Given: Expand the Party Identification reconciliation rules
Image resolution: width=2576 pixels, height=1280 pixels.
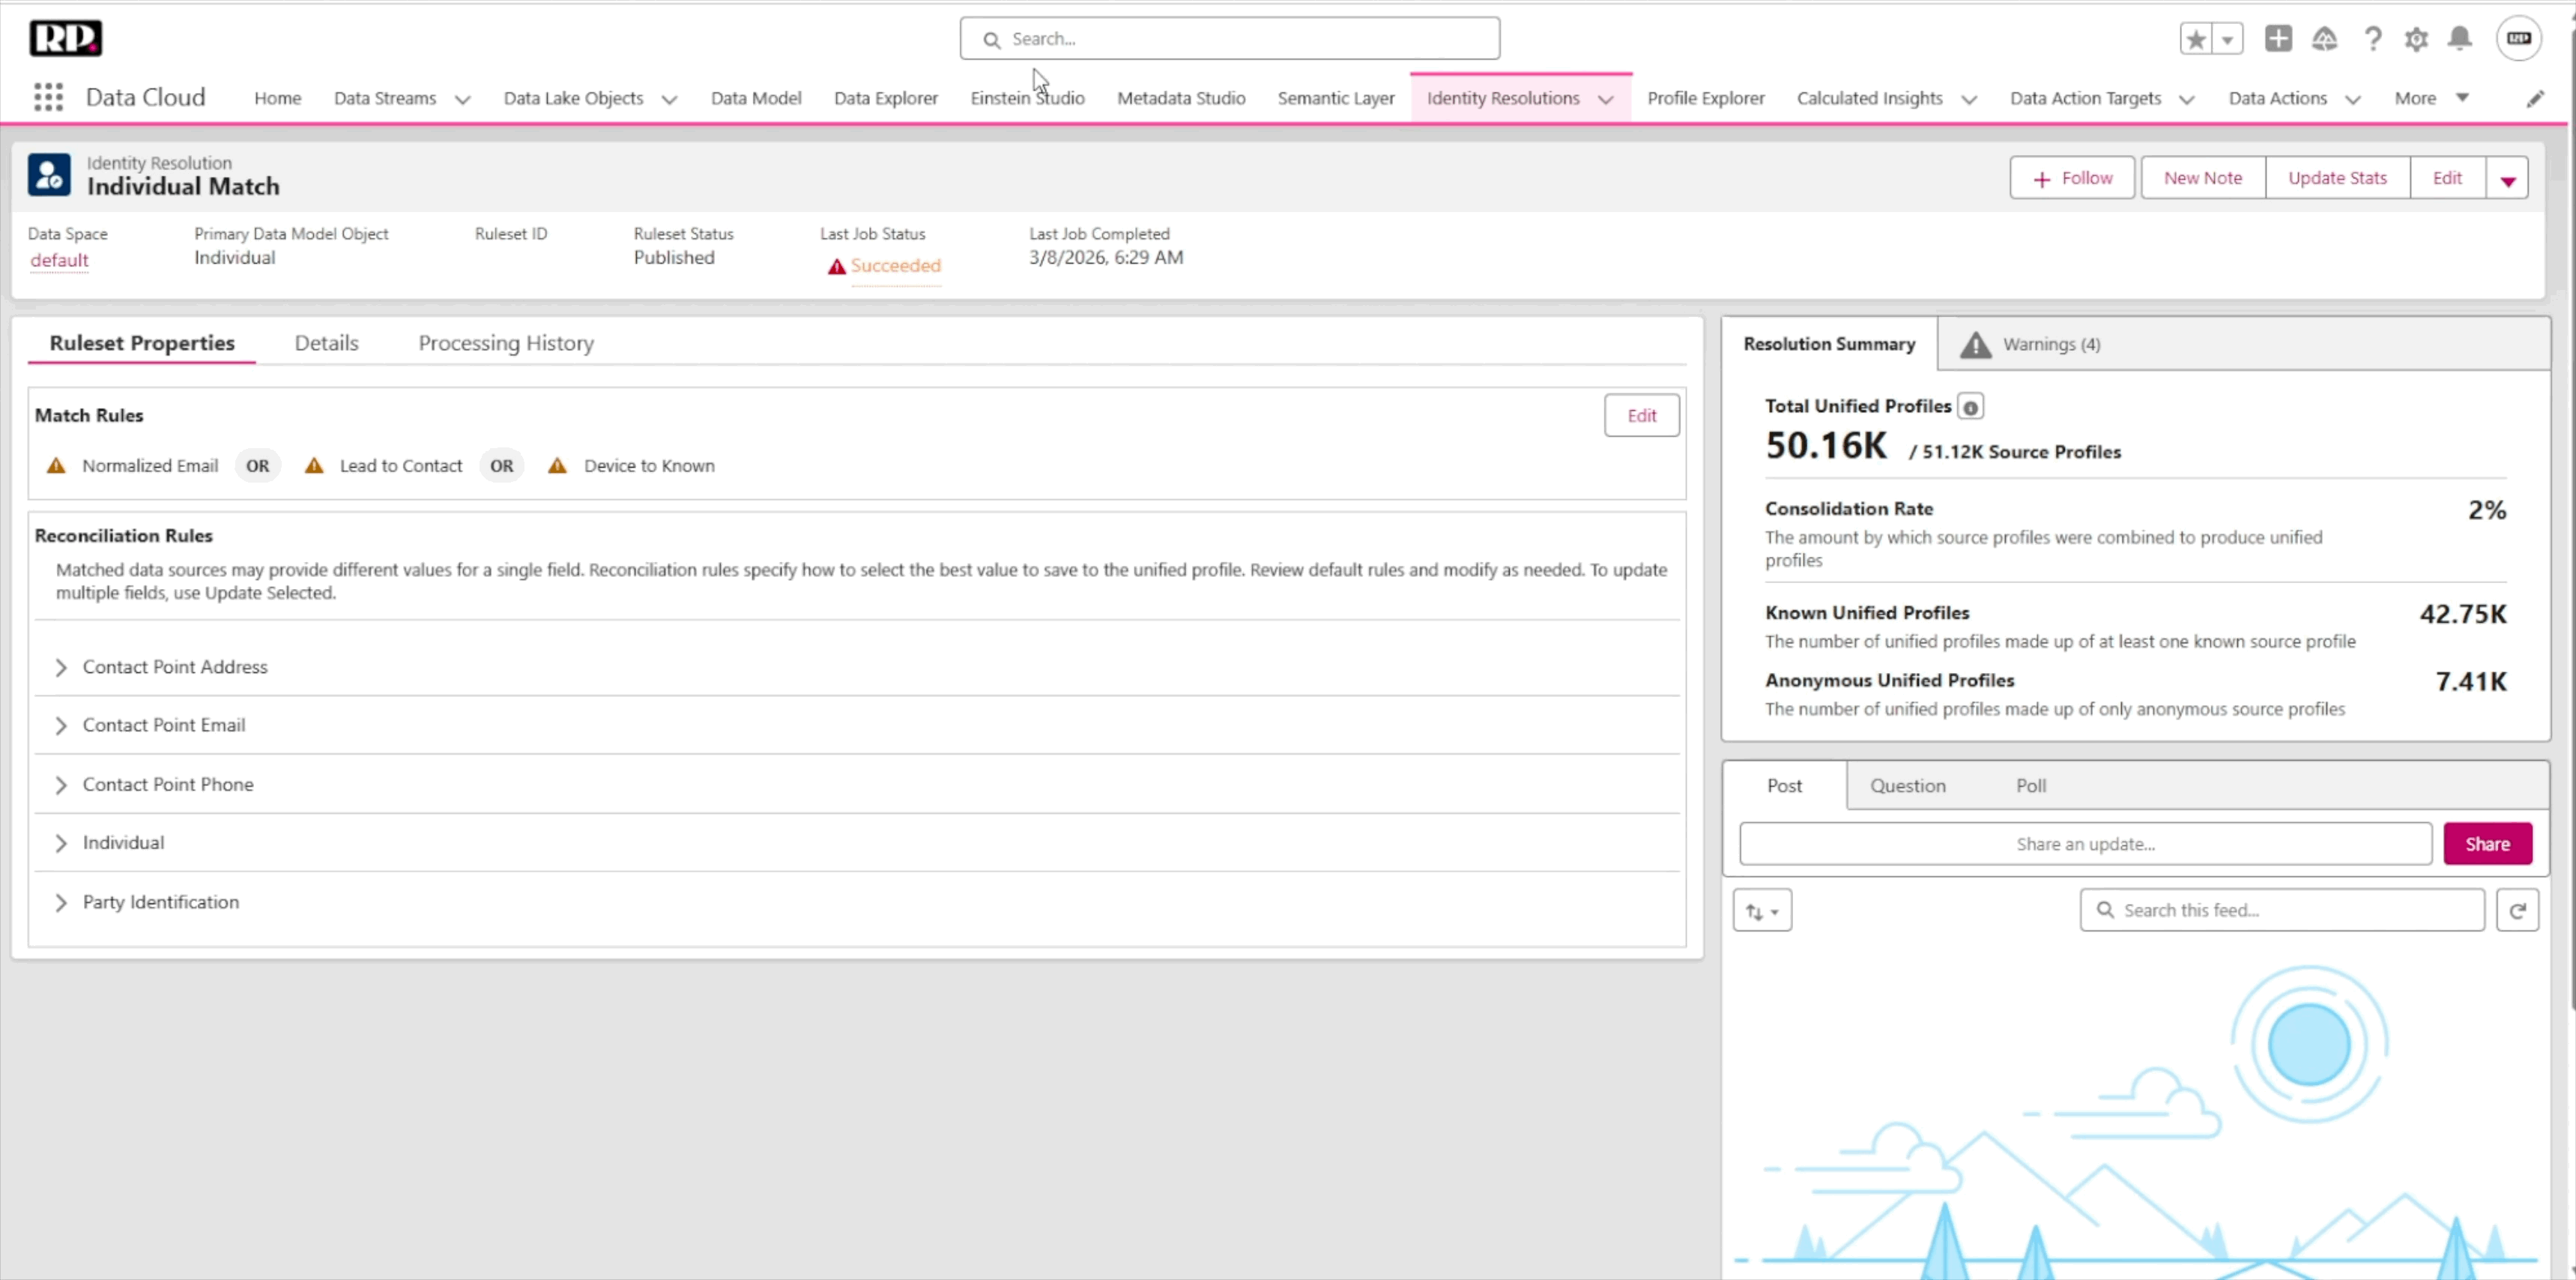Looking at the screenshot, I should [x=61, y=902].
